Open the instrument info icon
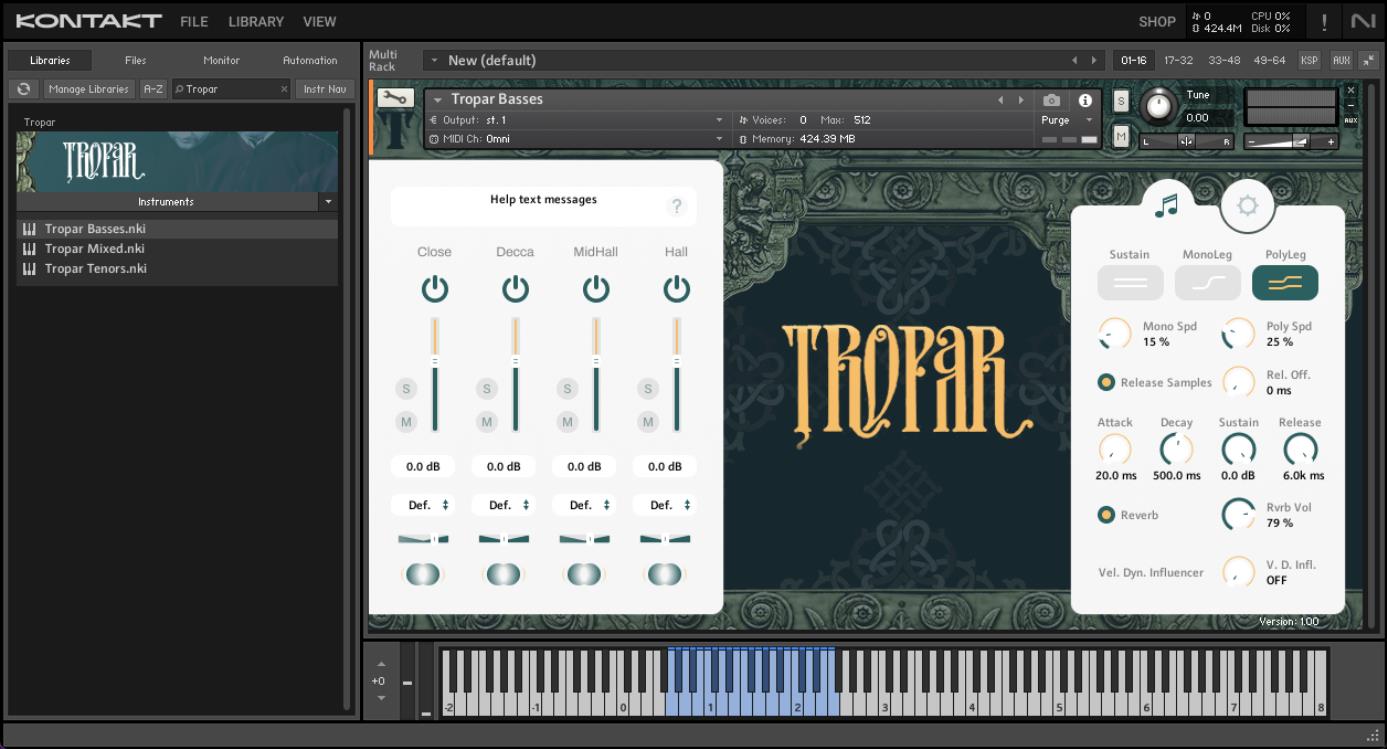This screenshot has height=749, width=1387. pos(1084,100)
